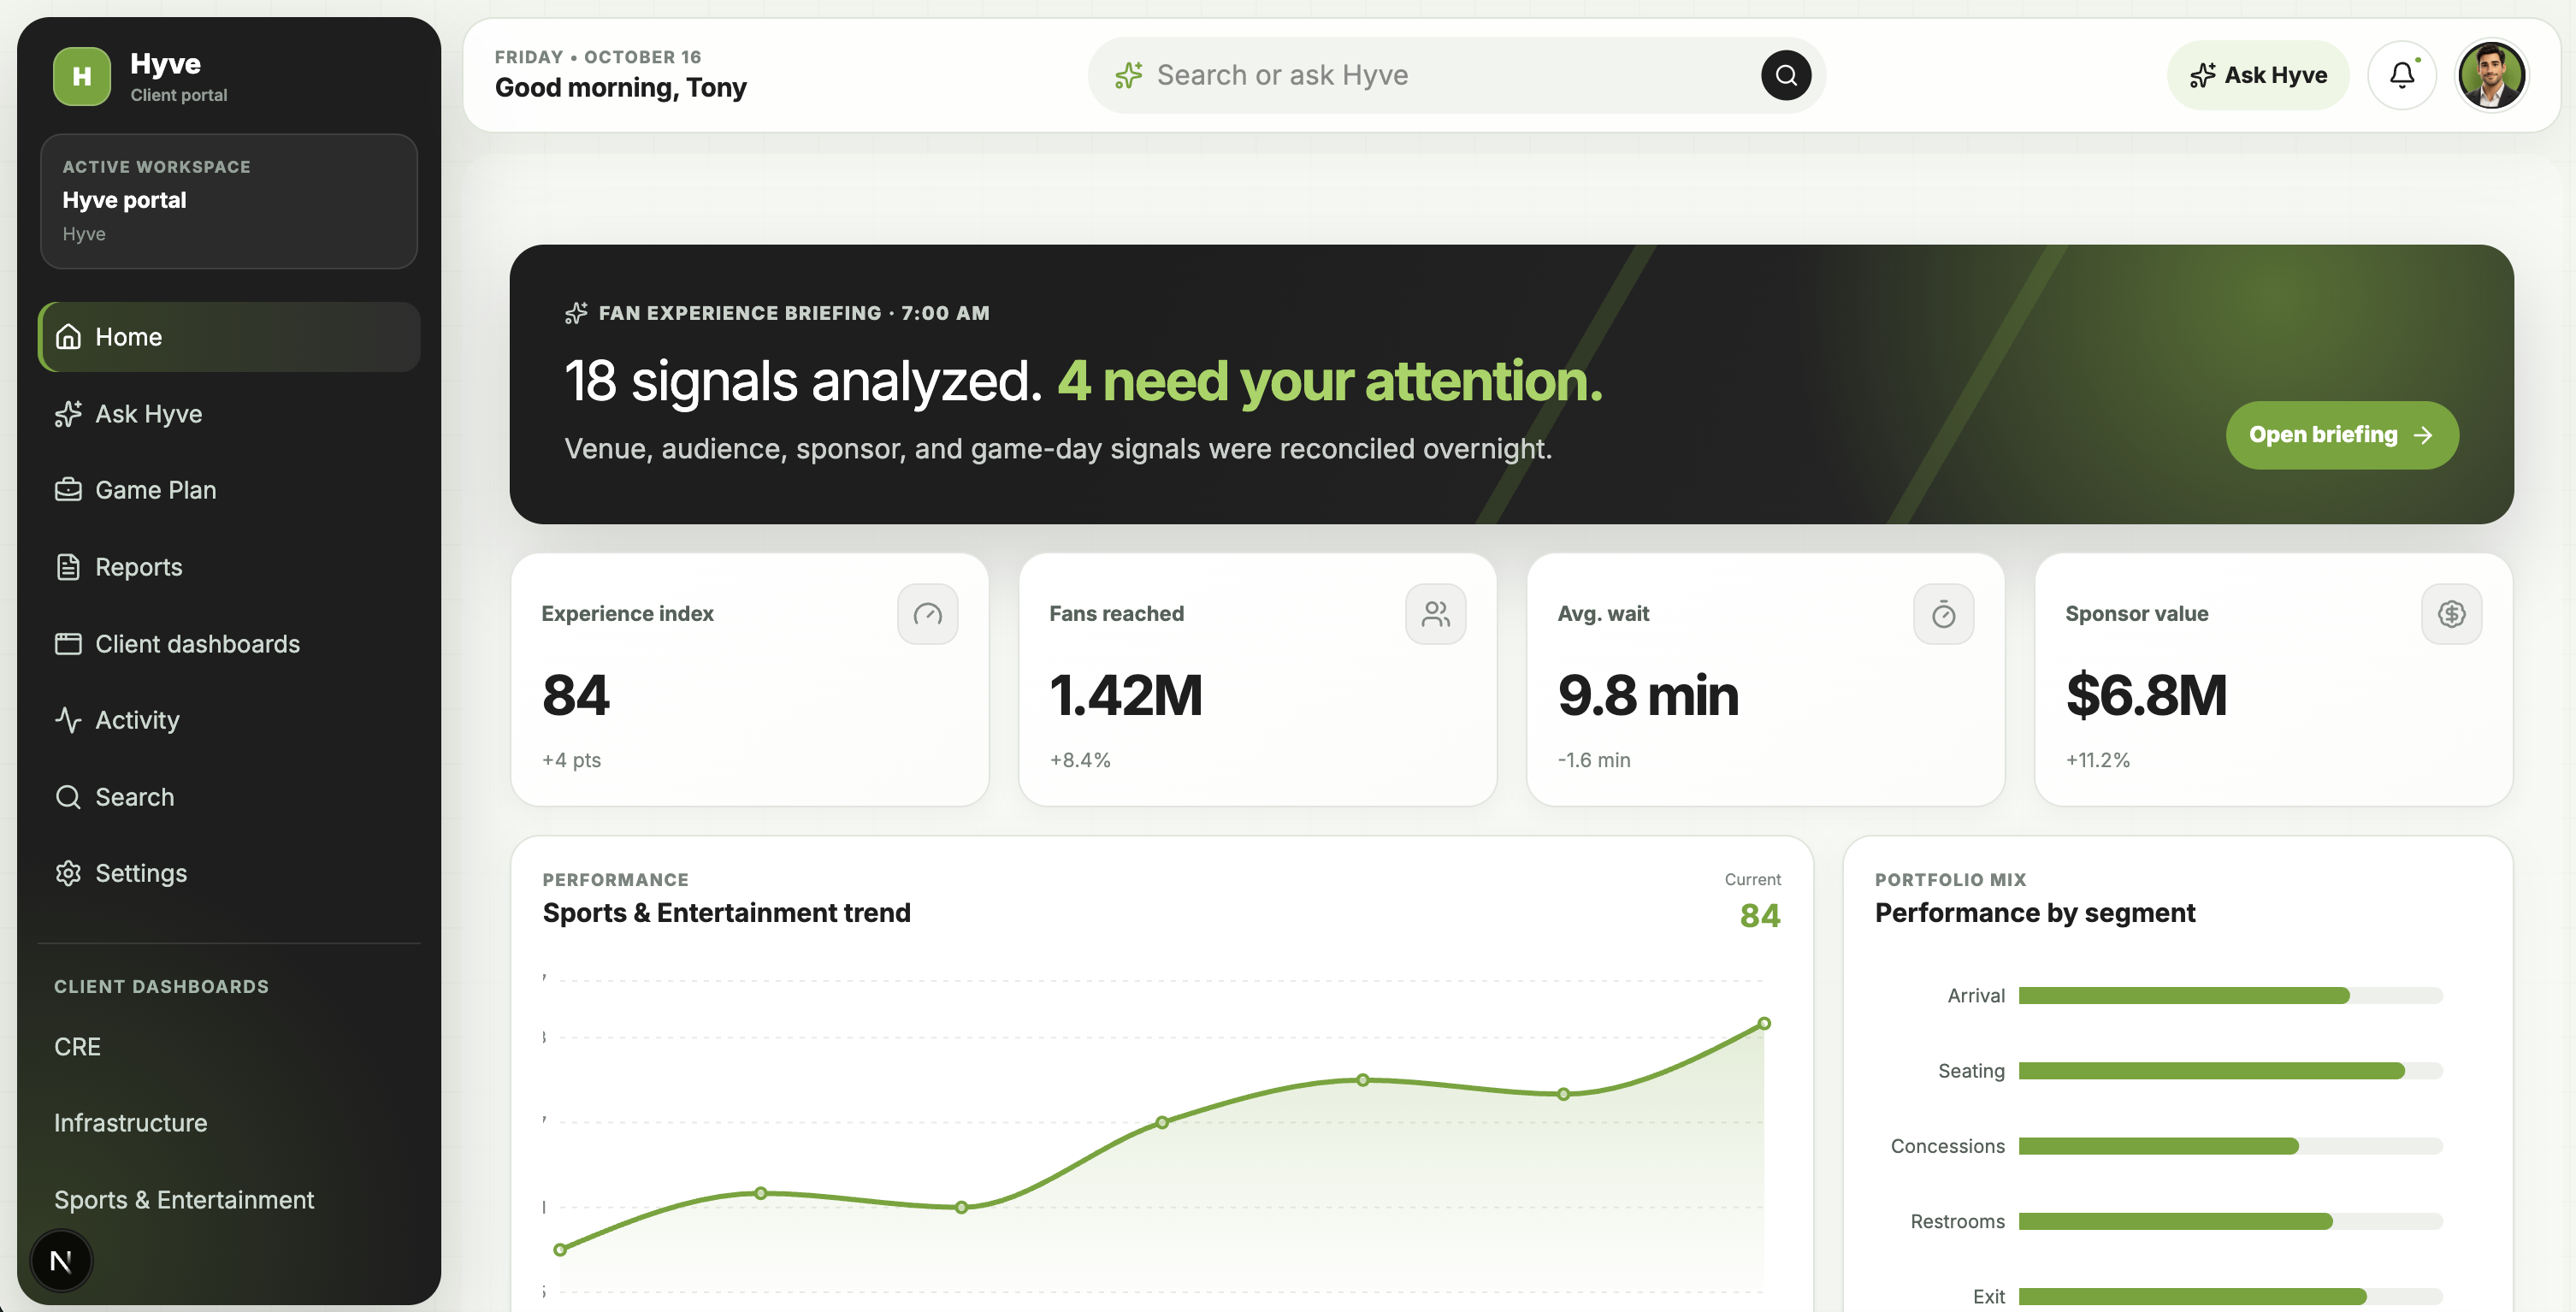Click the search magnifier button in top bar

[1786, 75]
